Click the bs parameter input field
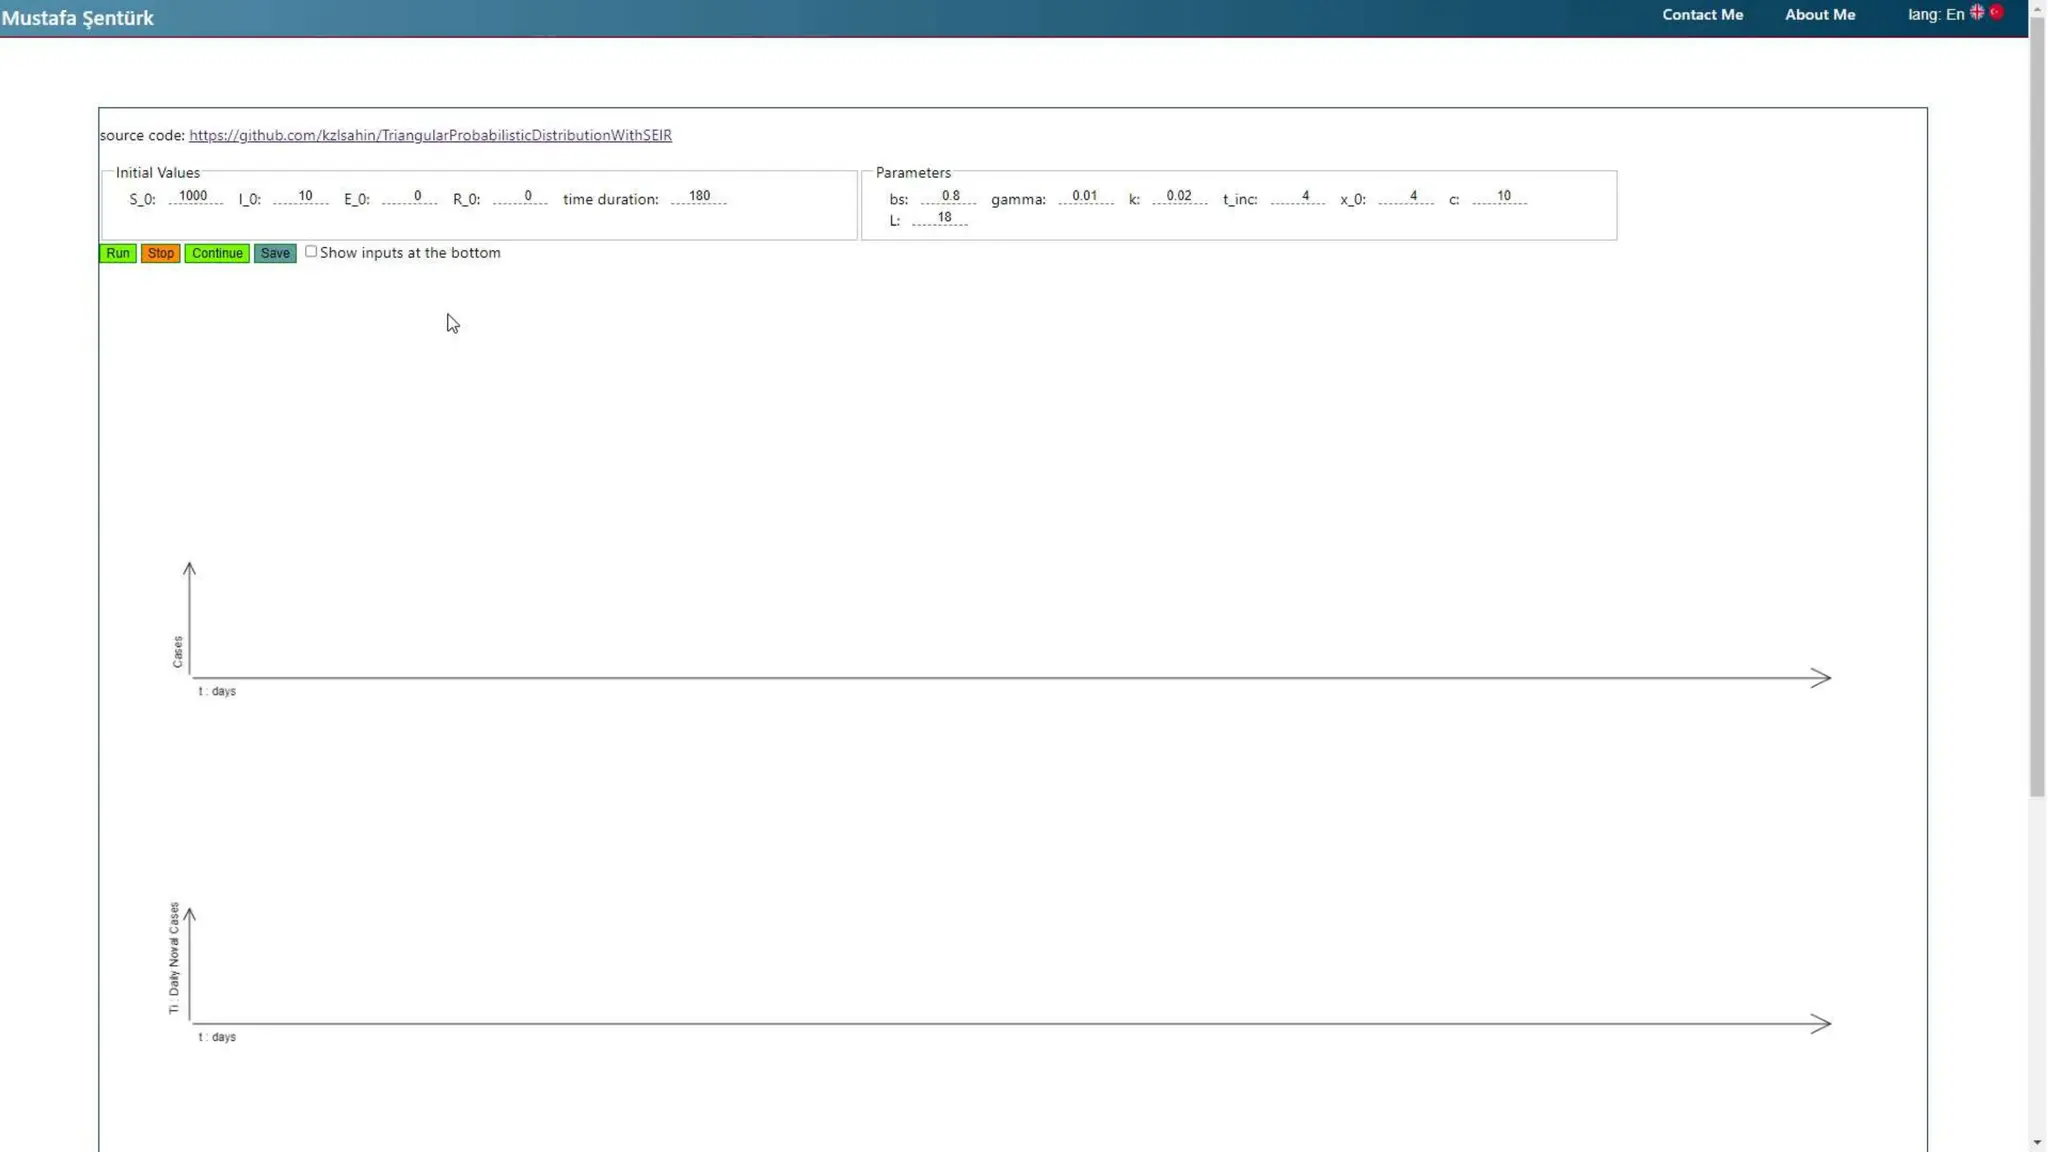 (948, 197)
